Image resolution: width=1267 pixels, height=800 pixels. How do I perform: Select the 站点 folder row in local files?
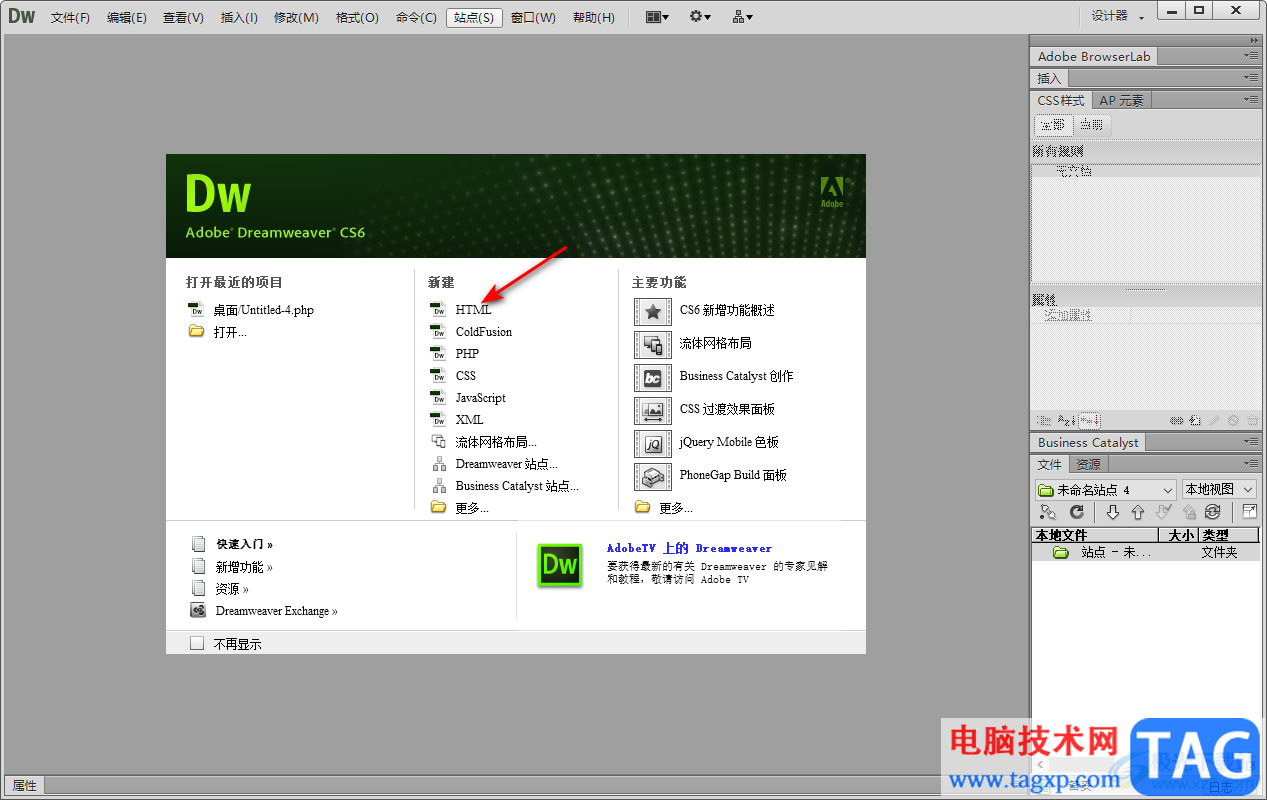[x=1145, y=552]
